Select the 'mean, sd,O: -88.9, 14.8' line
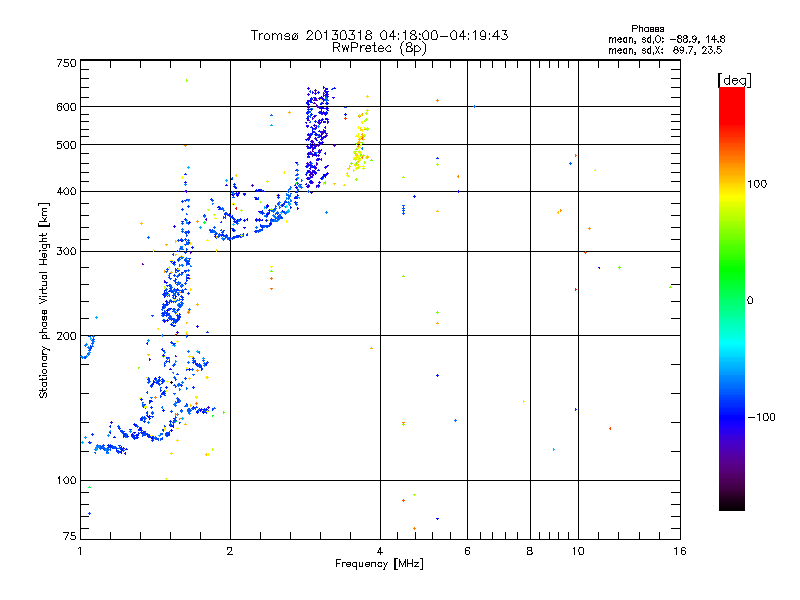The image size is (800, 600). [666, 39]
